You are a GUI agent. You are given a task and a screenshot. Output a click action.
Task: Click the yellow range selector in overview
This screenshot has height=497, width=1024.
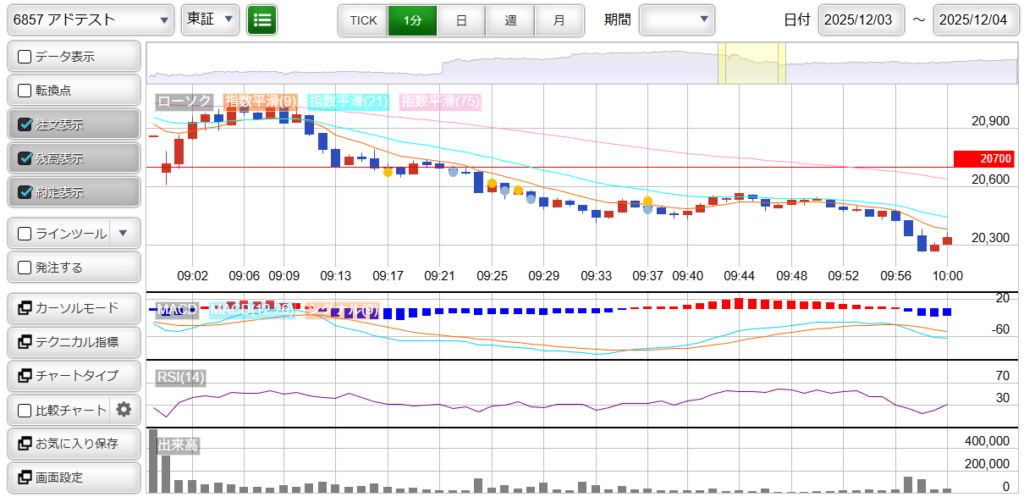752,64
